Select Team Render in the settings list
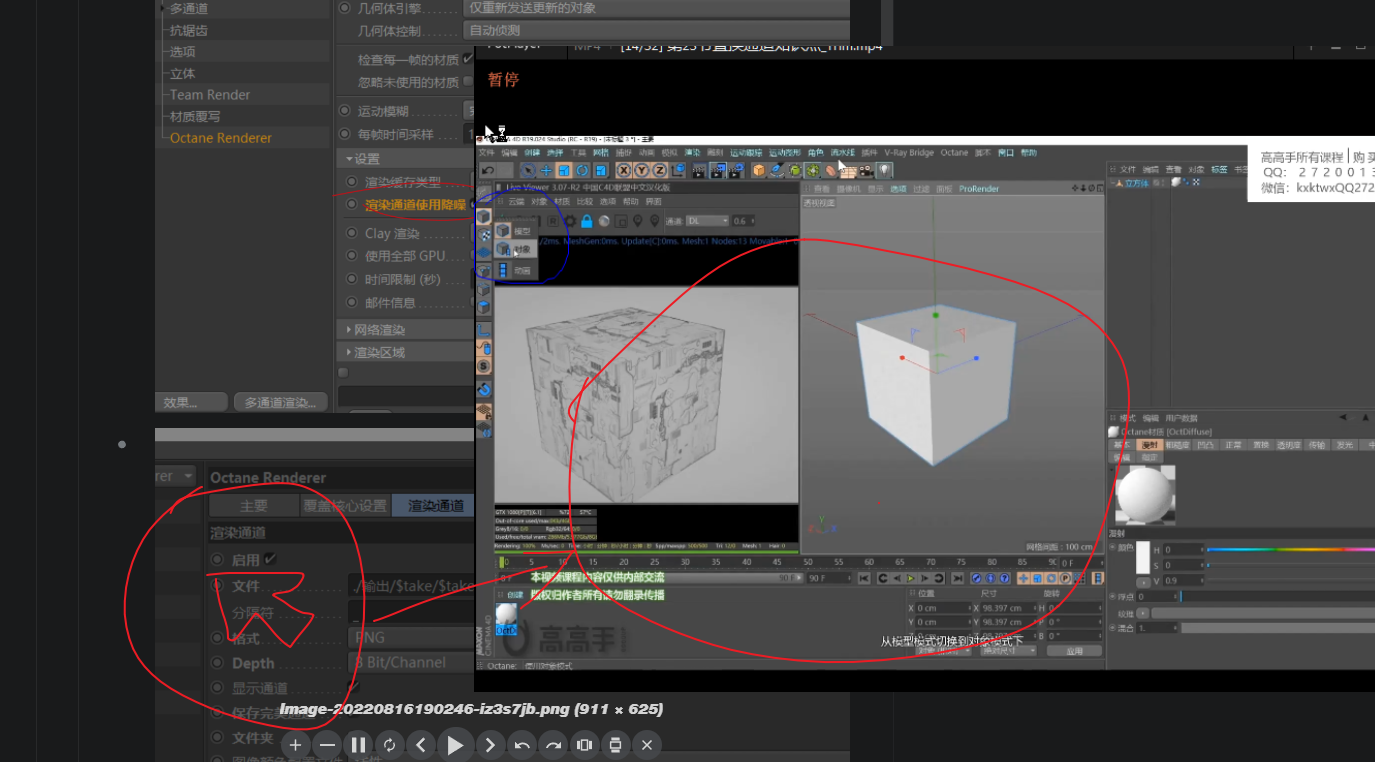Image resolution: width=1375 pixels, height=762 pixels. (210, 95)
